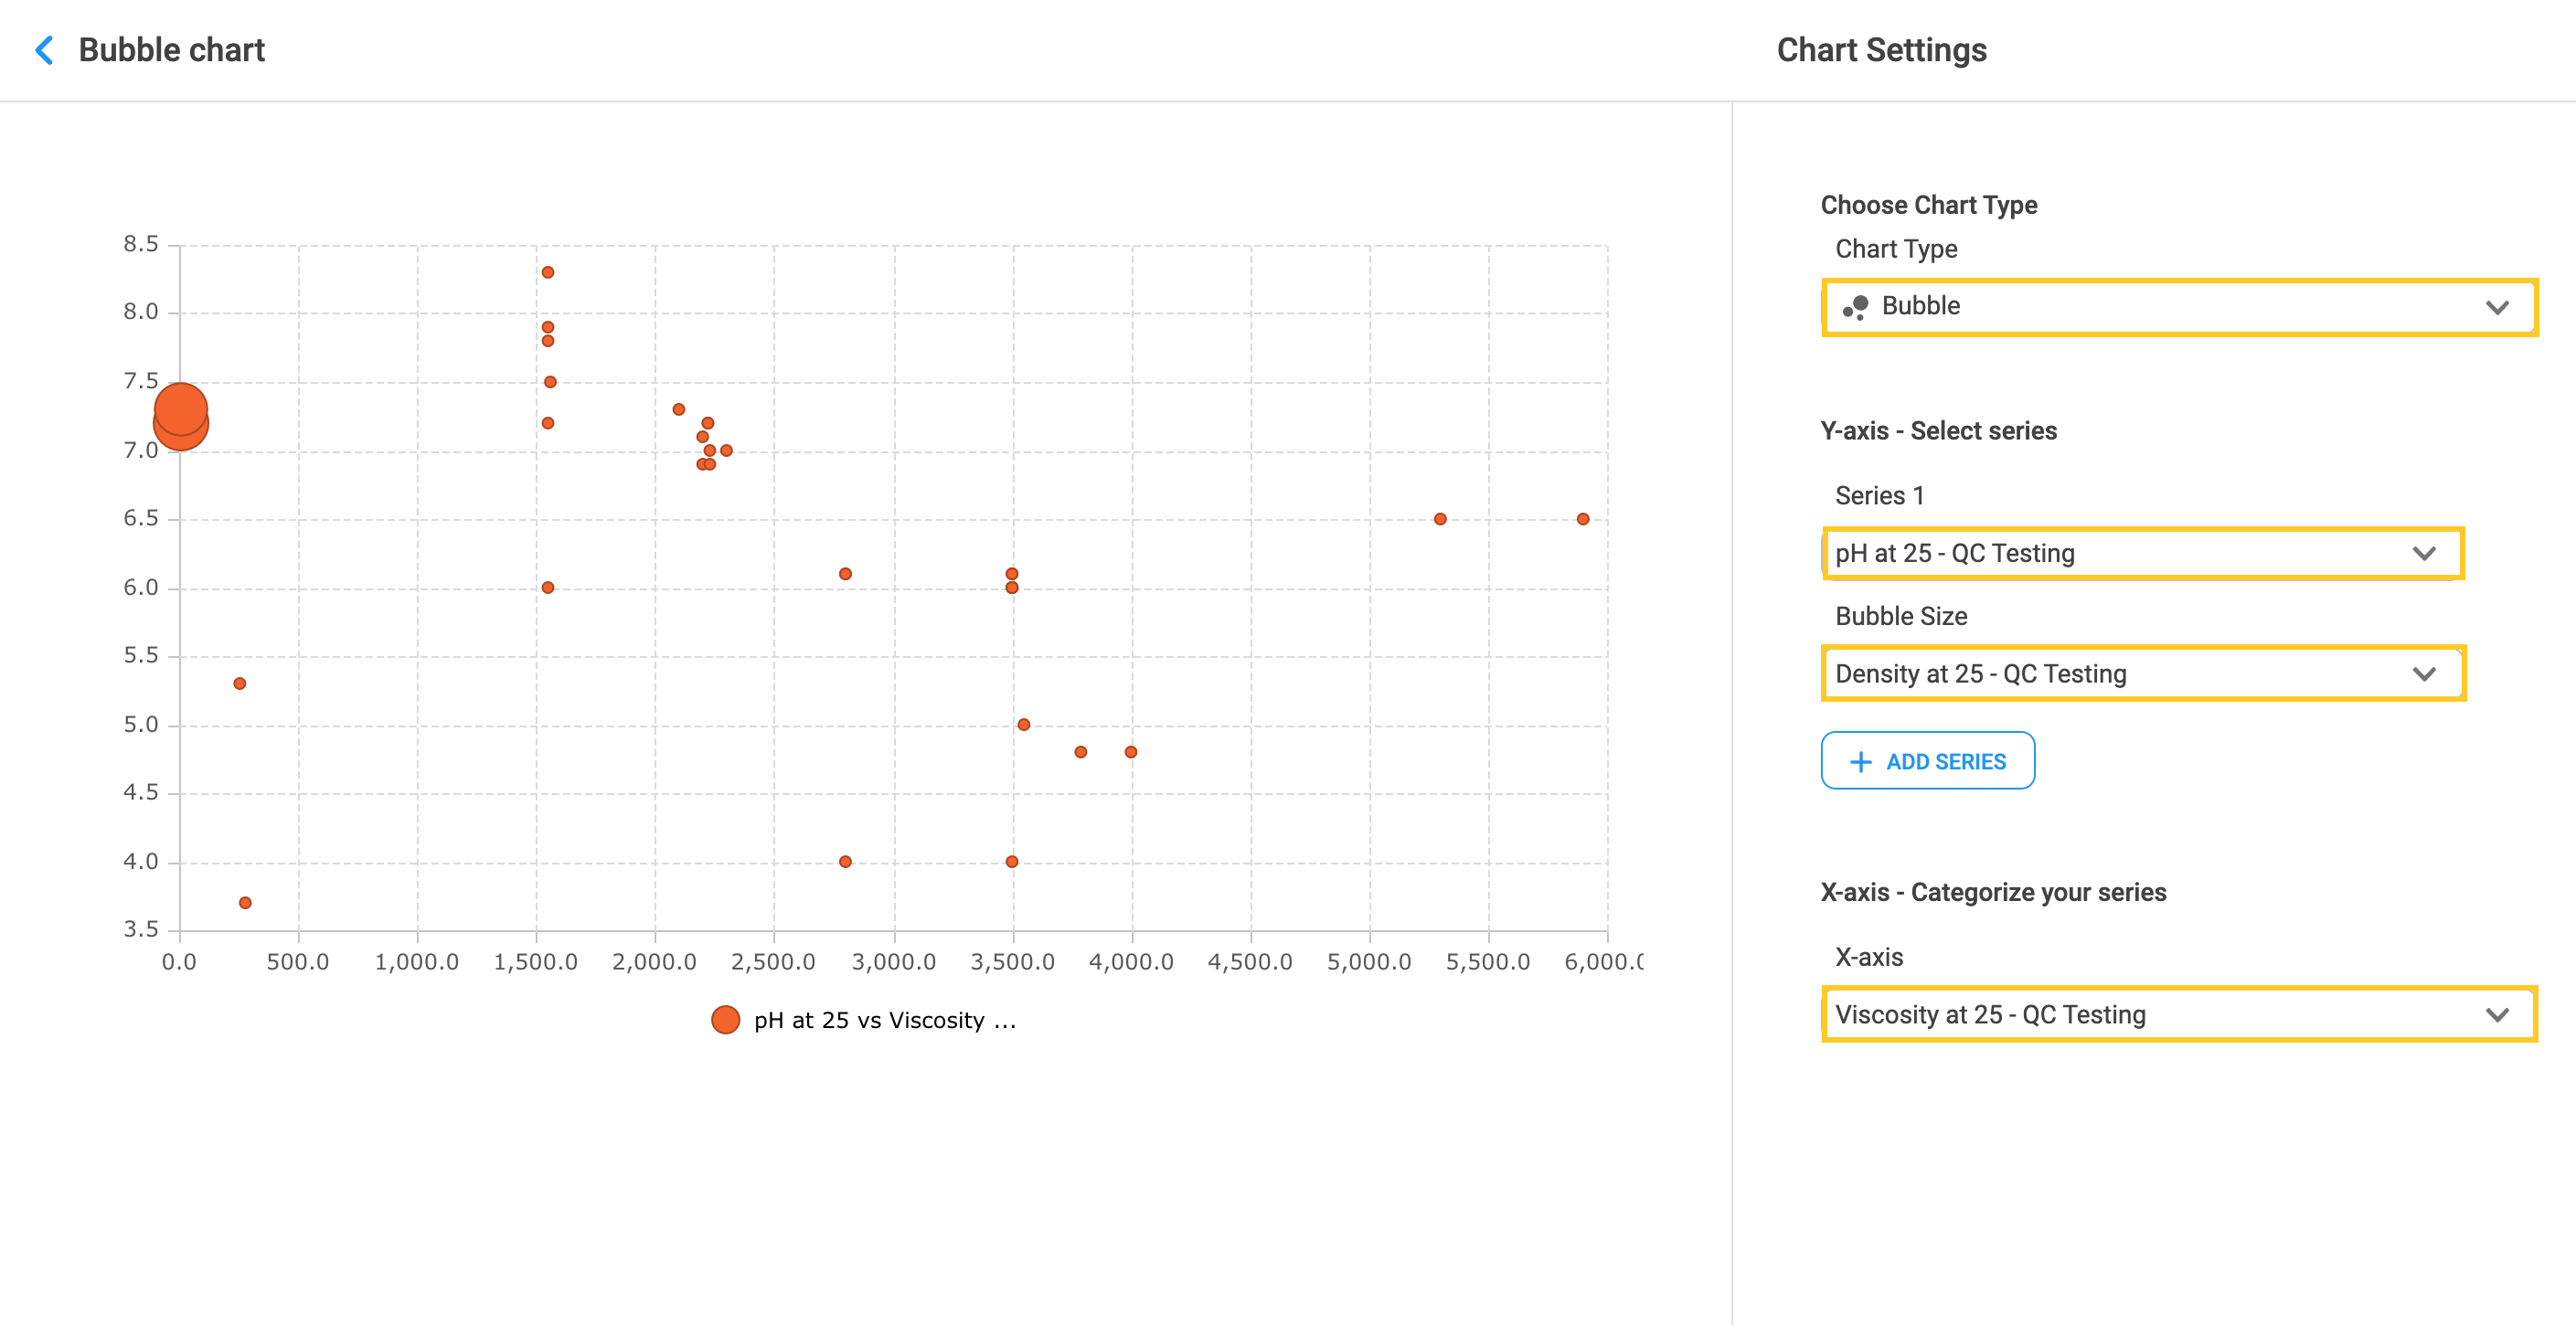Open the Chart Type dropdown
Image resolution: width=2576 pixels, height=1325 pixels.
click(2178, 307)
